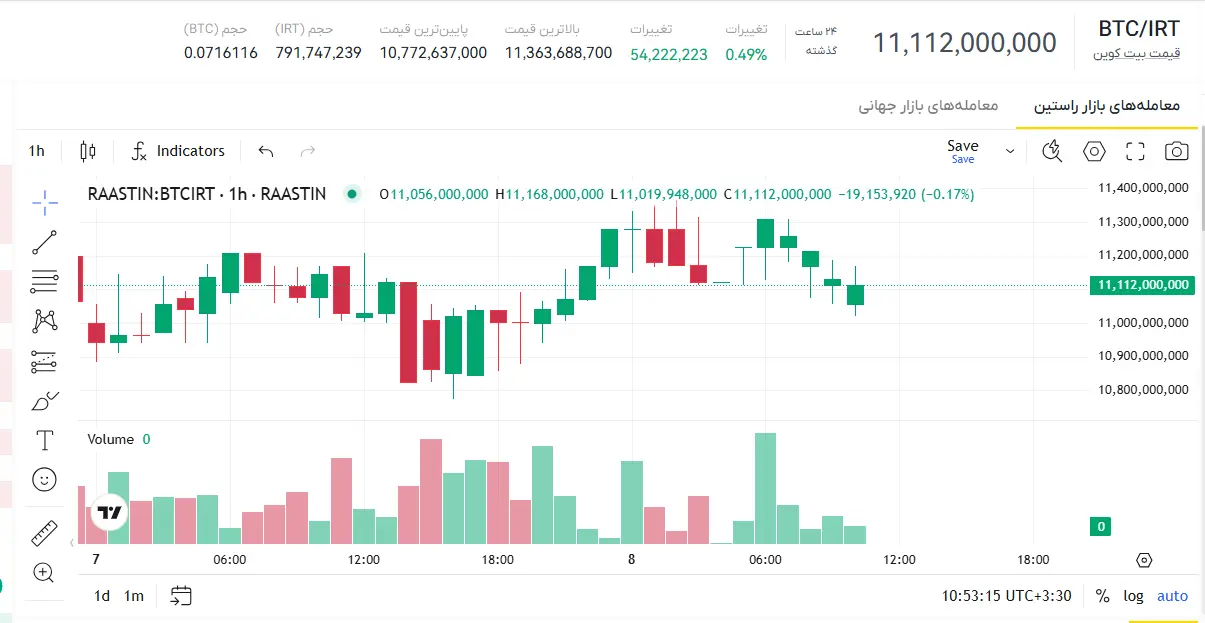Toggle auto scale mode
The width and height of the screenshot is (1205, 623).
coord(1172,596)
